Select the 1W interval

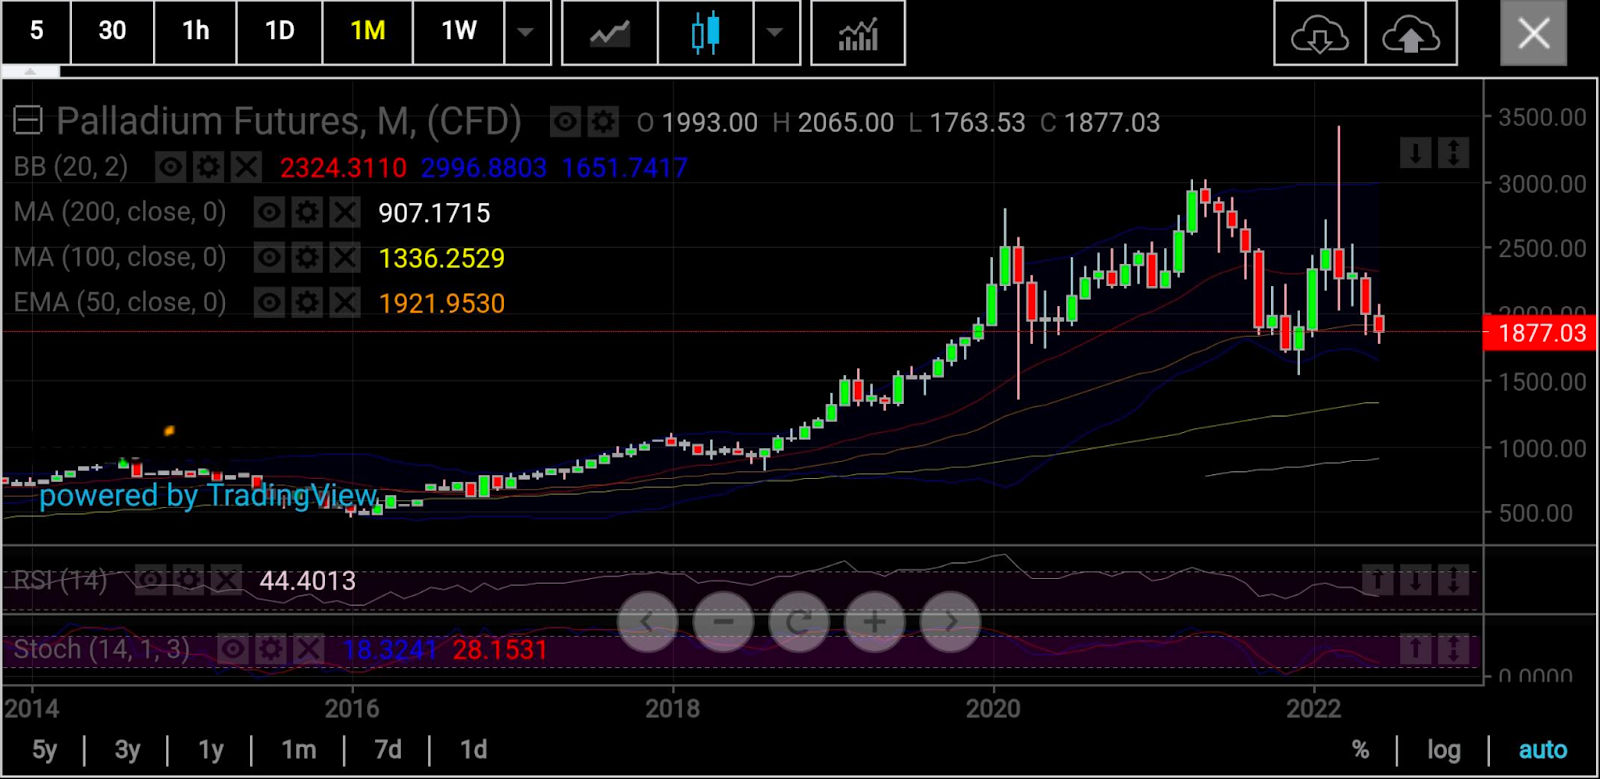click(x=459, y=31)
